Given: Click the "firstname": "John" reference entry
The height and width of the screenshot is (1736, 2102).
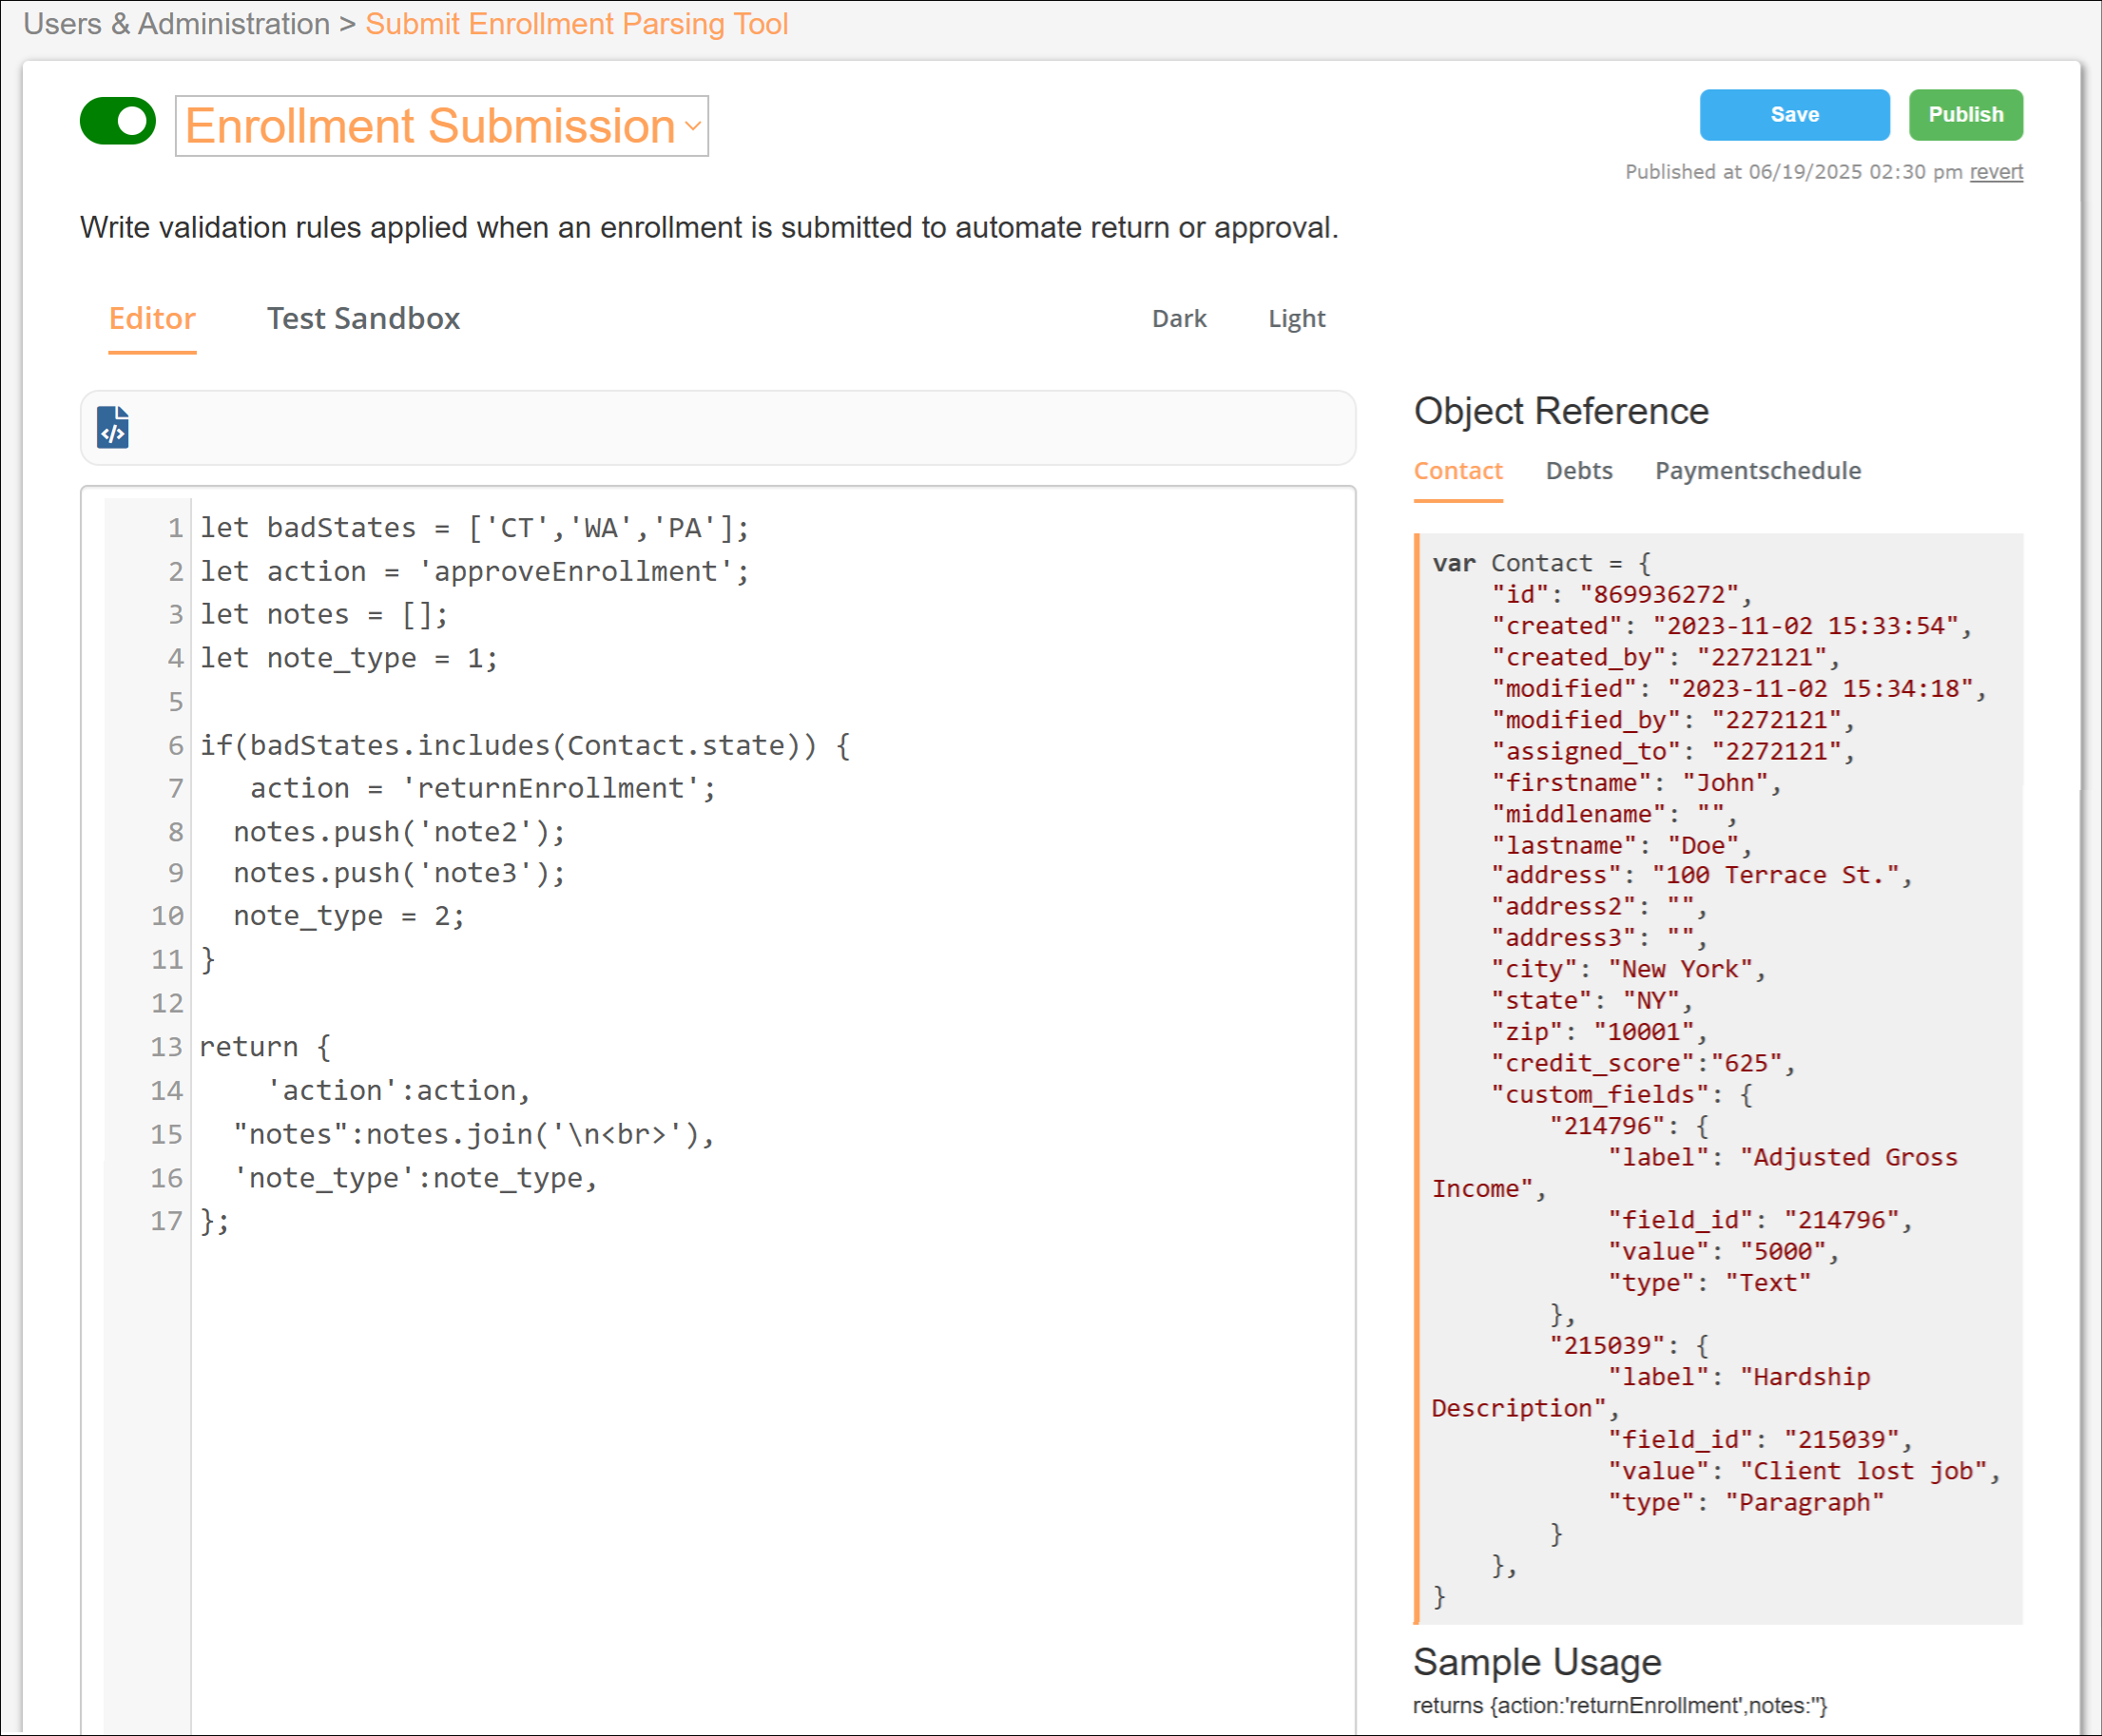Looking at the screenshot, I should pos(1636,783).
